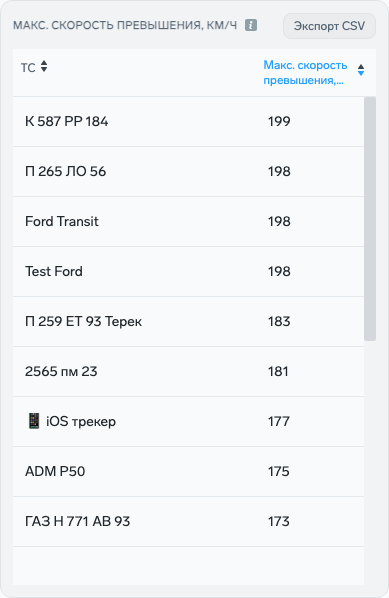This screenshot has height=598, width=389.
Task: Click the speed value 199
Action: pyautogui.click(x=279, y=121)
